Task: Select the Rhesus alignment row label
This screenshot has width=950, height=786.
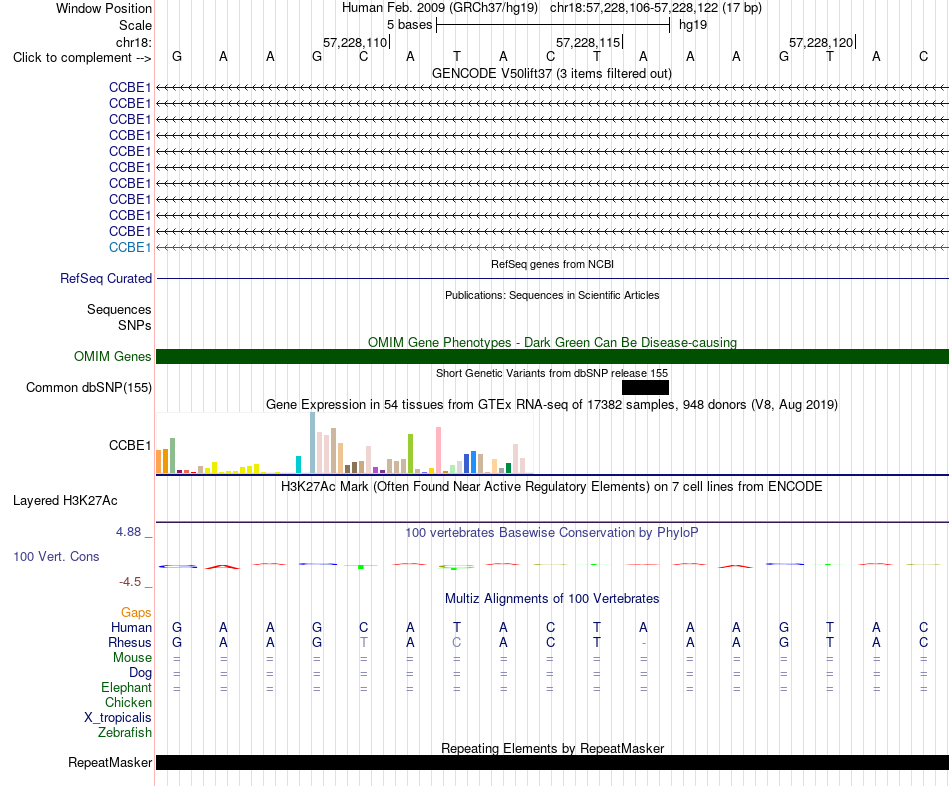Action: [130, 642]
